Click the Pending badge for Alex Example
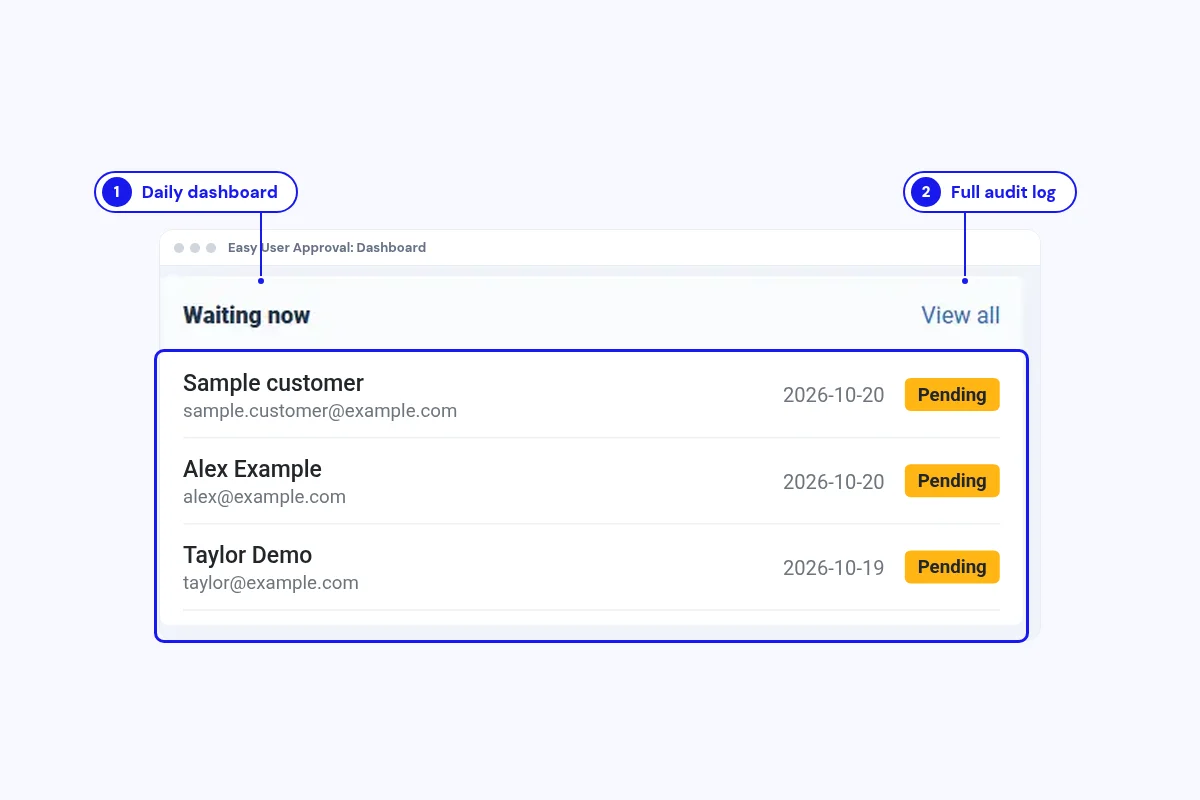The image size is (1200, 800). [x=952, y=481]
